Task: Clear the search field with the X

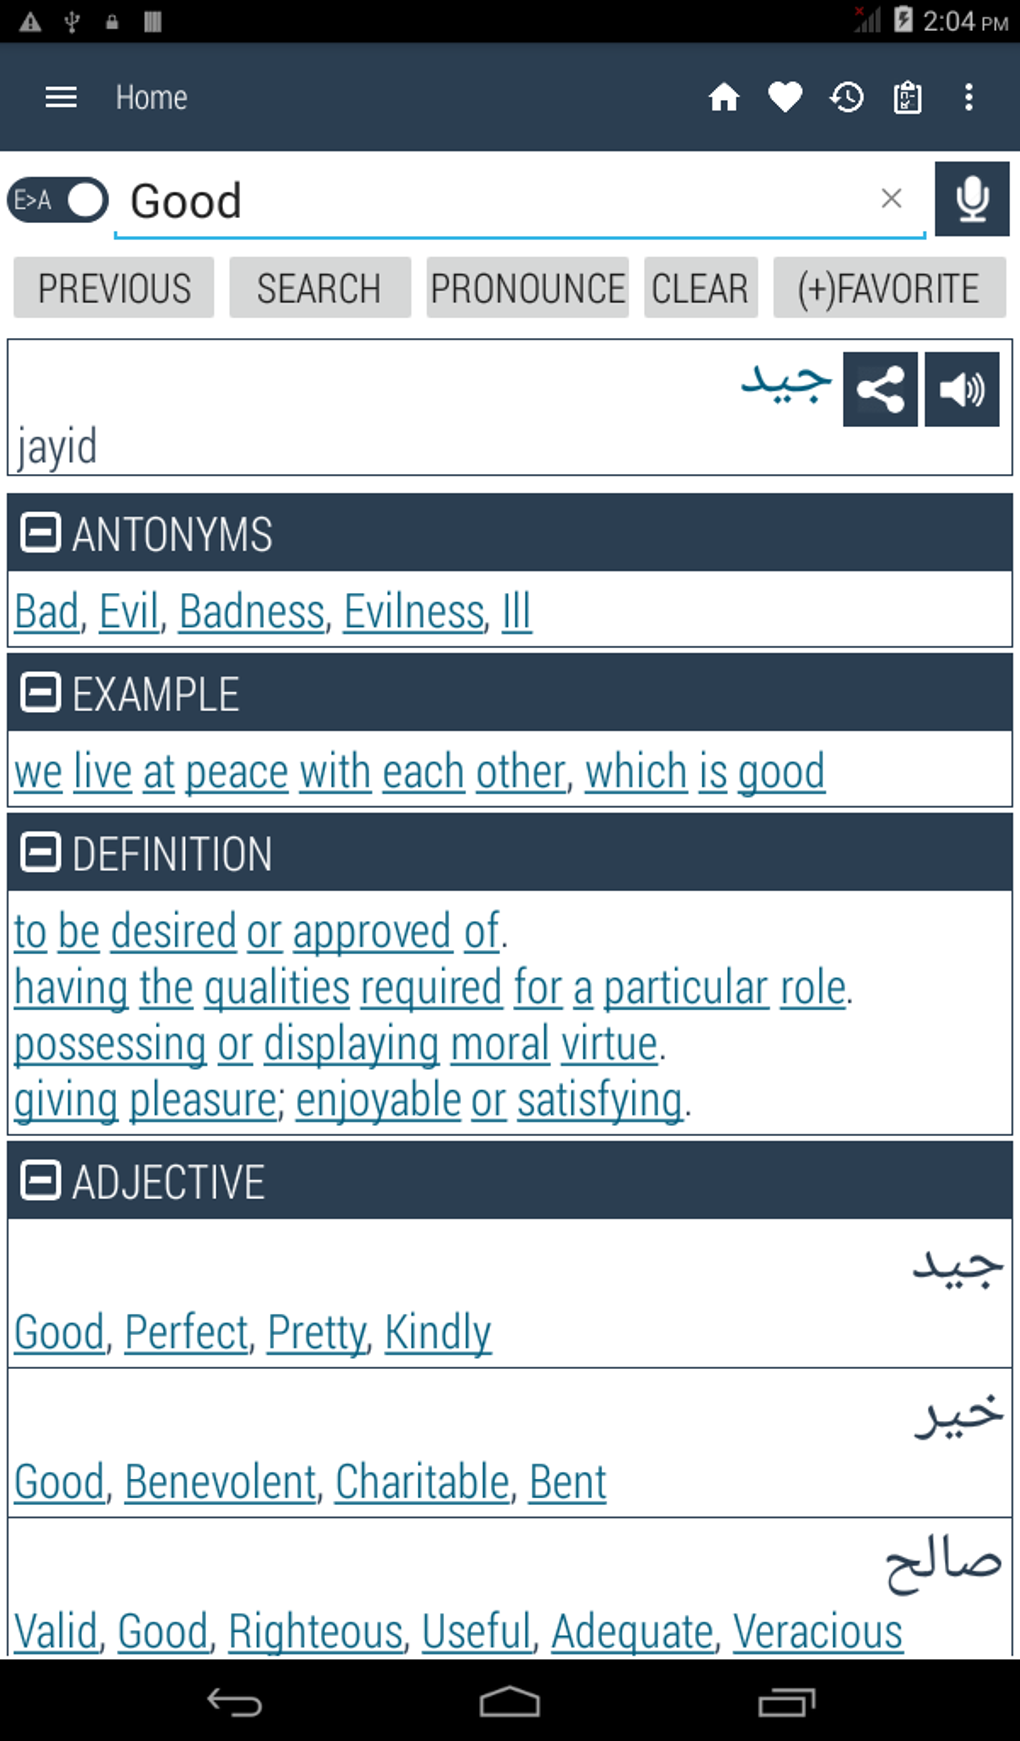Action: pos(891,199)
